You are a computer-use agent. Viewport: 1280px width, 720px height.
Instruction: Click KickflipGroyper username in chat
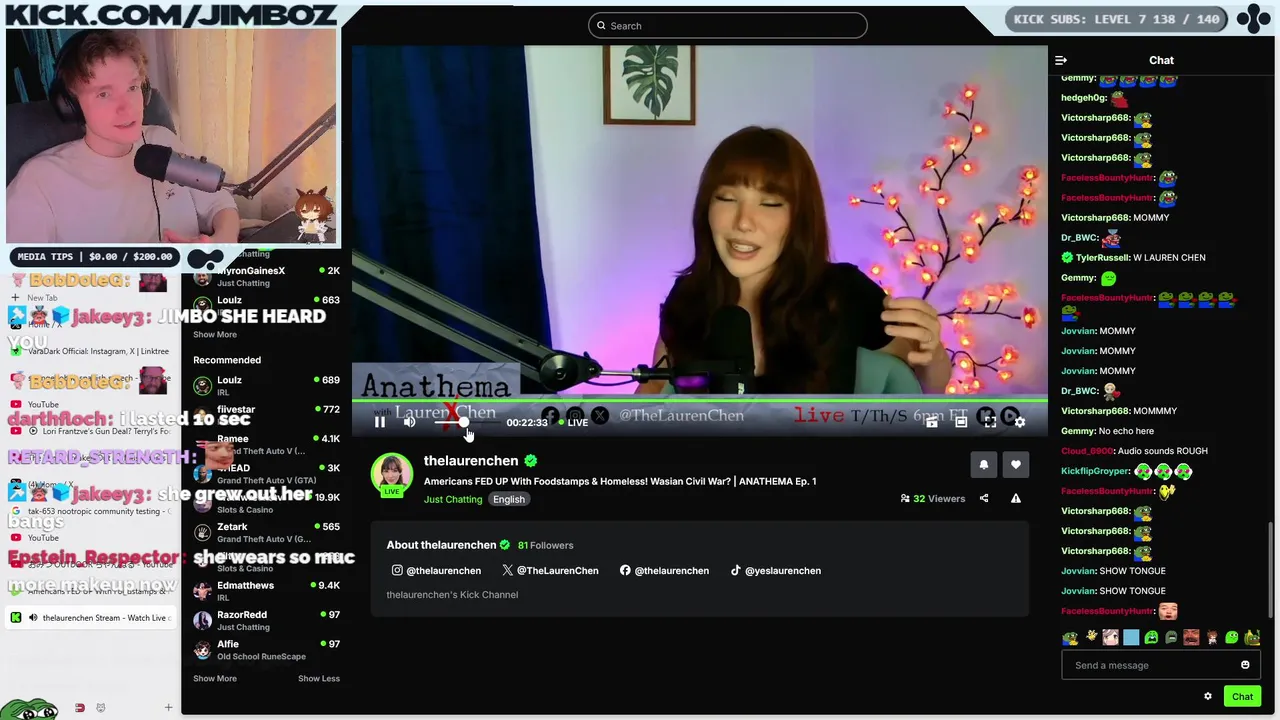click(1095, 471)
